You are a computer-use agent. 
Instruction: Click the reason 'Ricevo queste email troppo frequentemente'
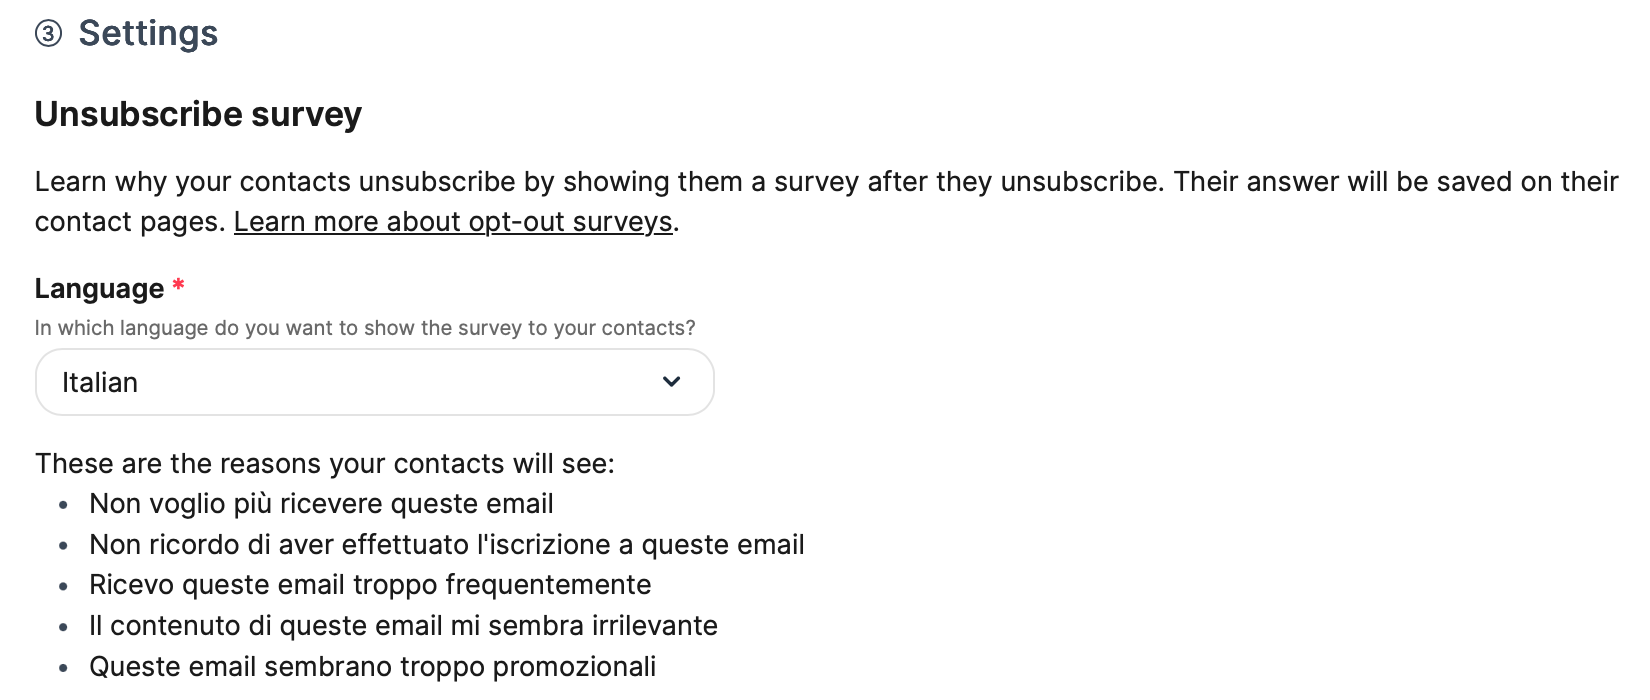[x=370, y=584]
